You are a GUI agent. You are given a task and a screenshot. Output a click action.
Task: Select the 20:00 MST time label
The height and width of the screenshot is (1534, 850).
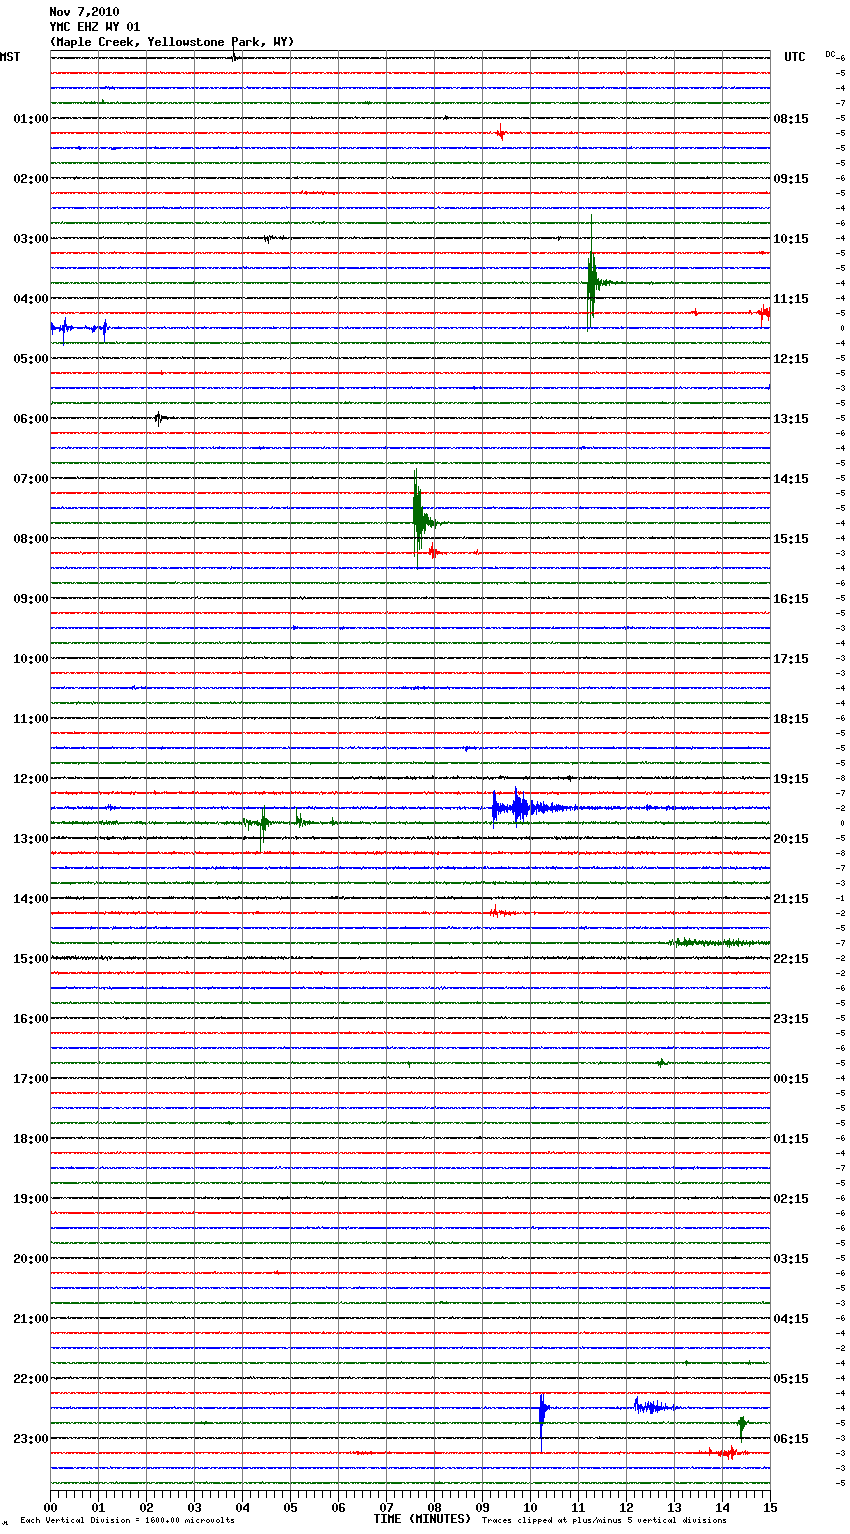[x=30, y=1259]
